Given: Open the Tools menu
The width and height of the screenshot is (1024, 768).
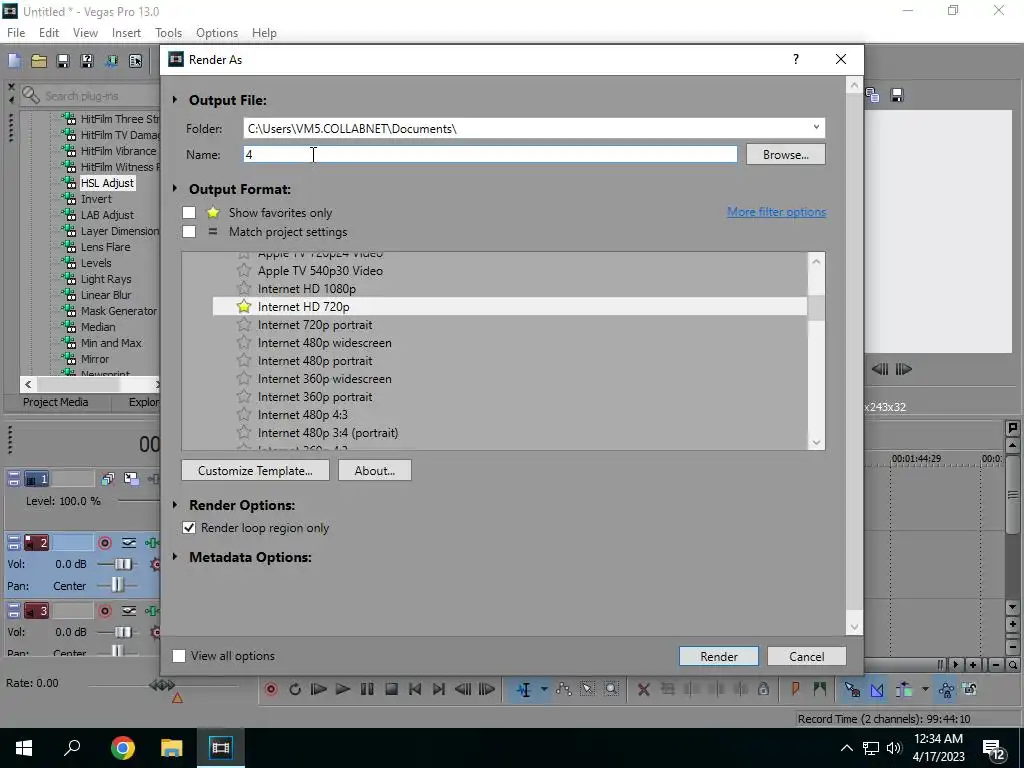Looking at the screenshot, I should pos(168,33).
